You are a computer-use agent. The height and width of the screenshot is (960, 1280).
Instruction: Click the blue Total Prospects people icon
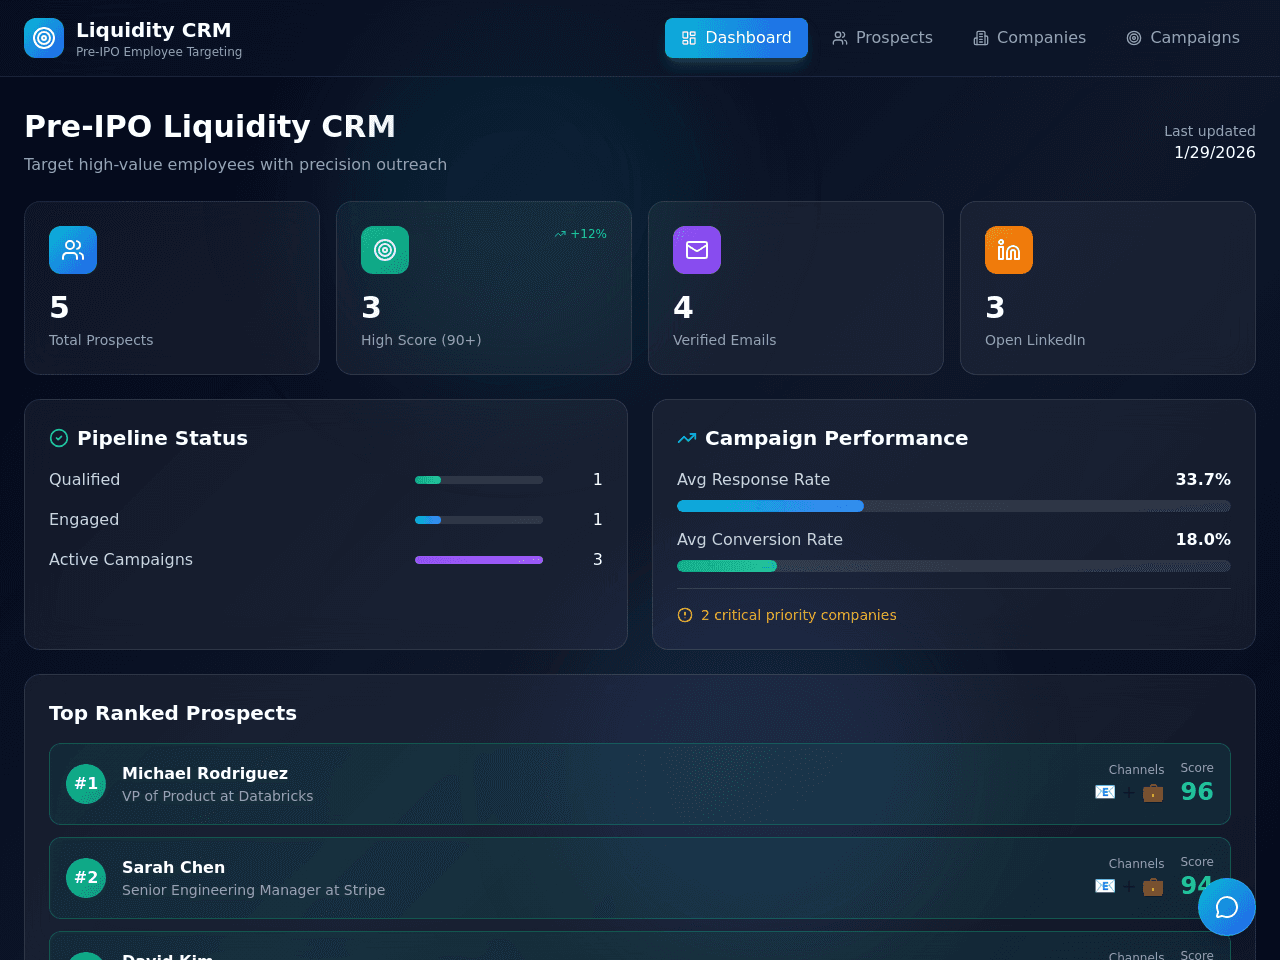[73, 250]
